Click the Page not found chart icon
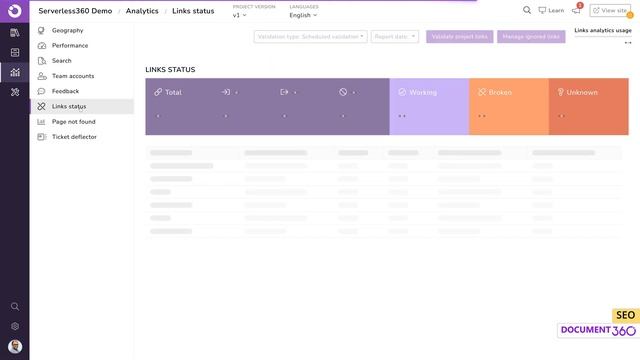 pos(41,122)
